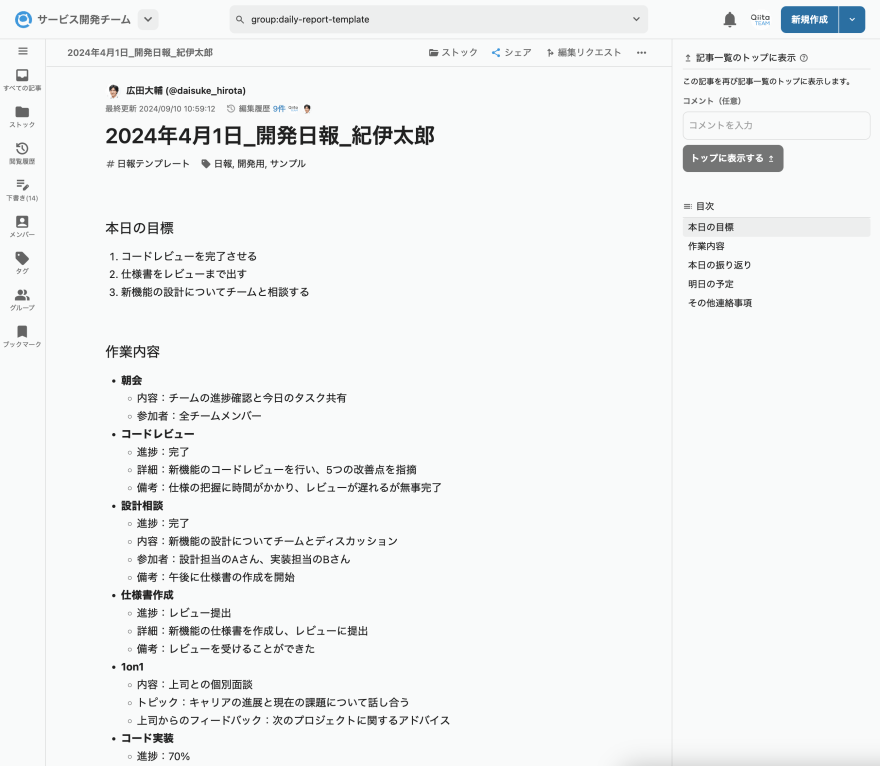Click the 朝会 bullet item
The height and width of the screenshot is (766, 880).
click(x=131, y=380)
